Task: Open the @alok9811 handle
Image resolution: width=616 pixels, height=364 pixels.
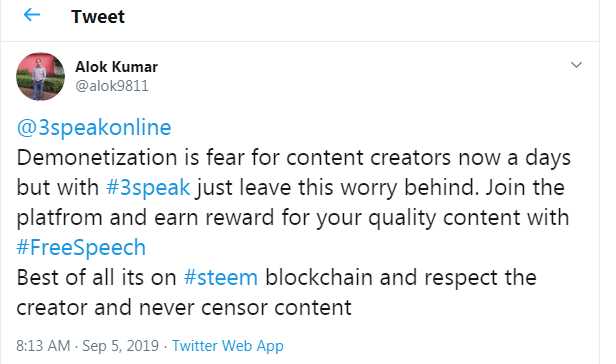Action: coord(112,86)
